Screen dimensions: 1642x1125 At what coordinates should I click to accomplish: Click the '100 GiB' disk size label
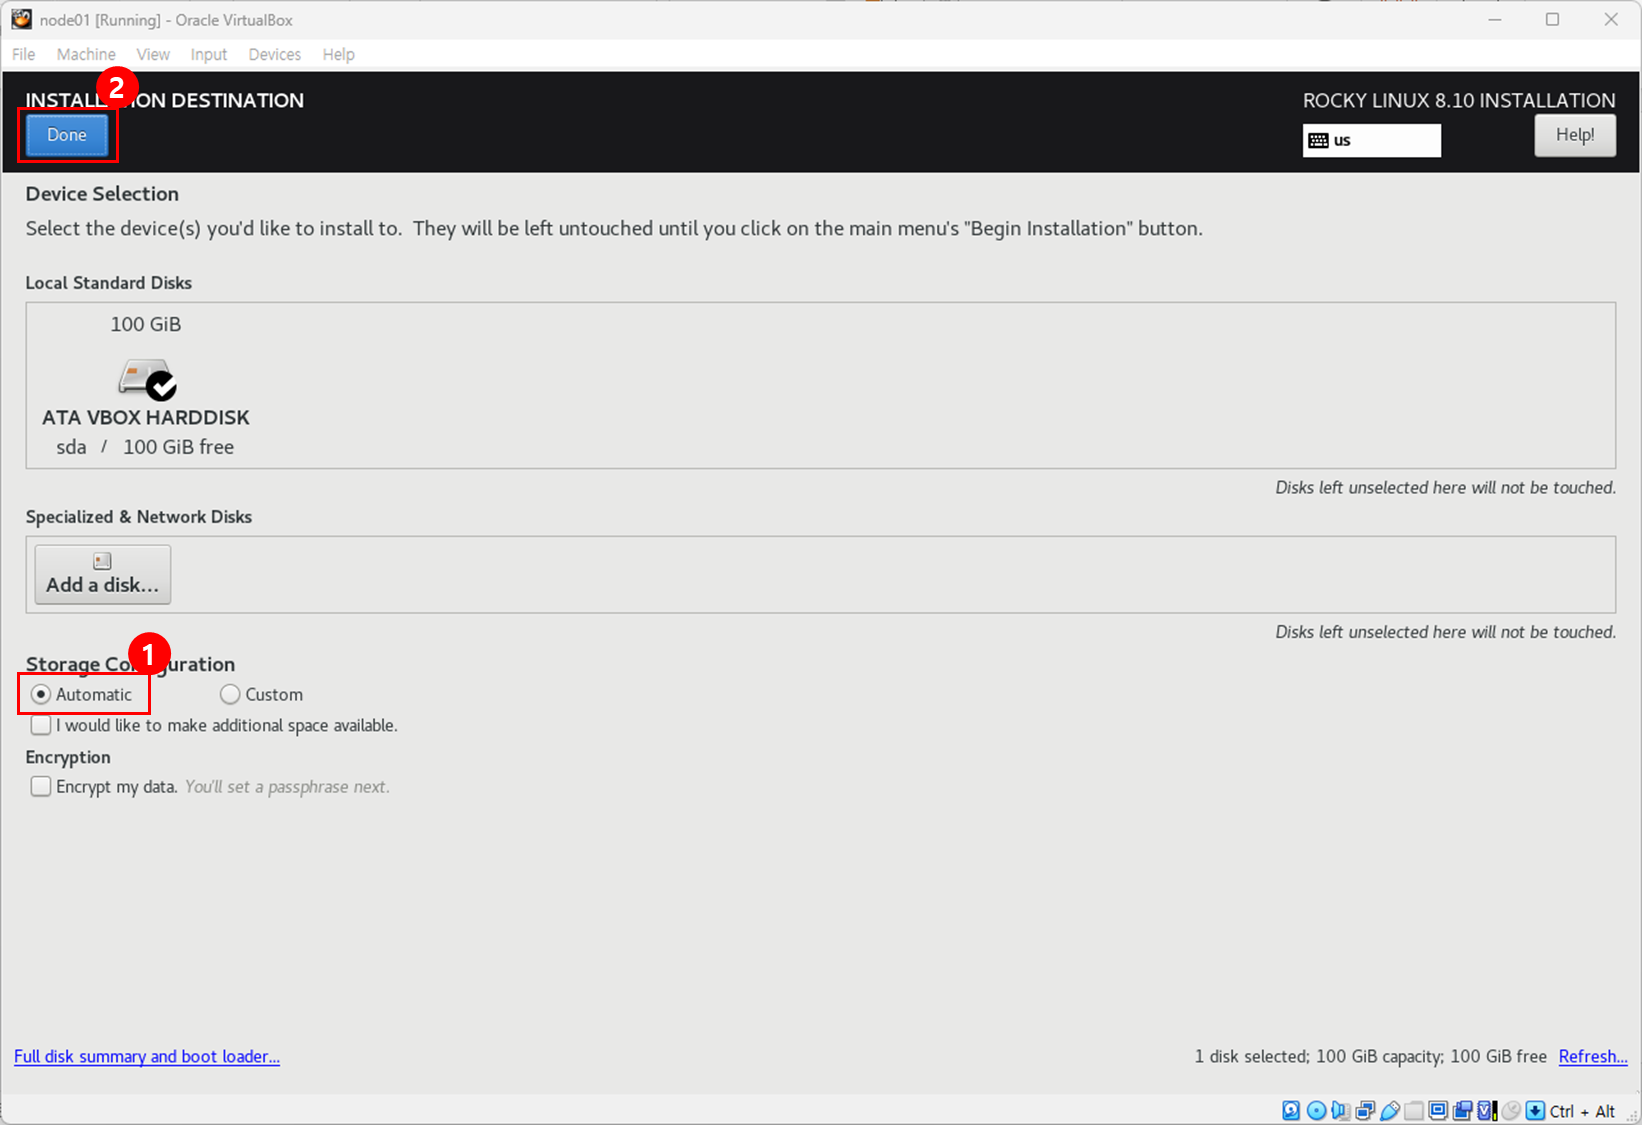146,324
